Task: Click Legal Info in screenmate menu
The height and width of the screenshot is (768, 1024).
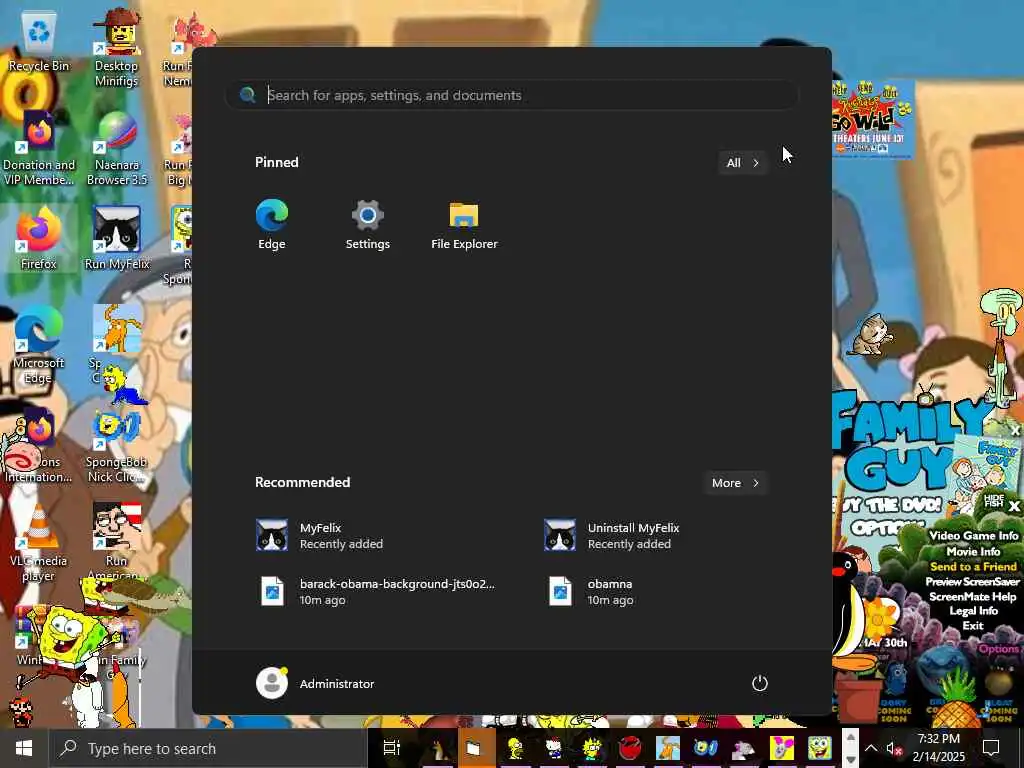Action: pyautogui.click(x=973, y=611)
